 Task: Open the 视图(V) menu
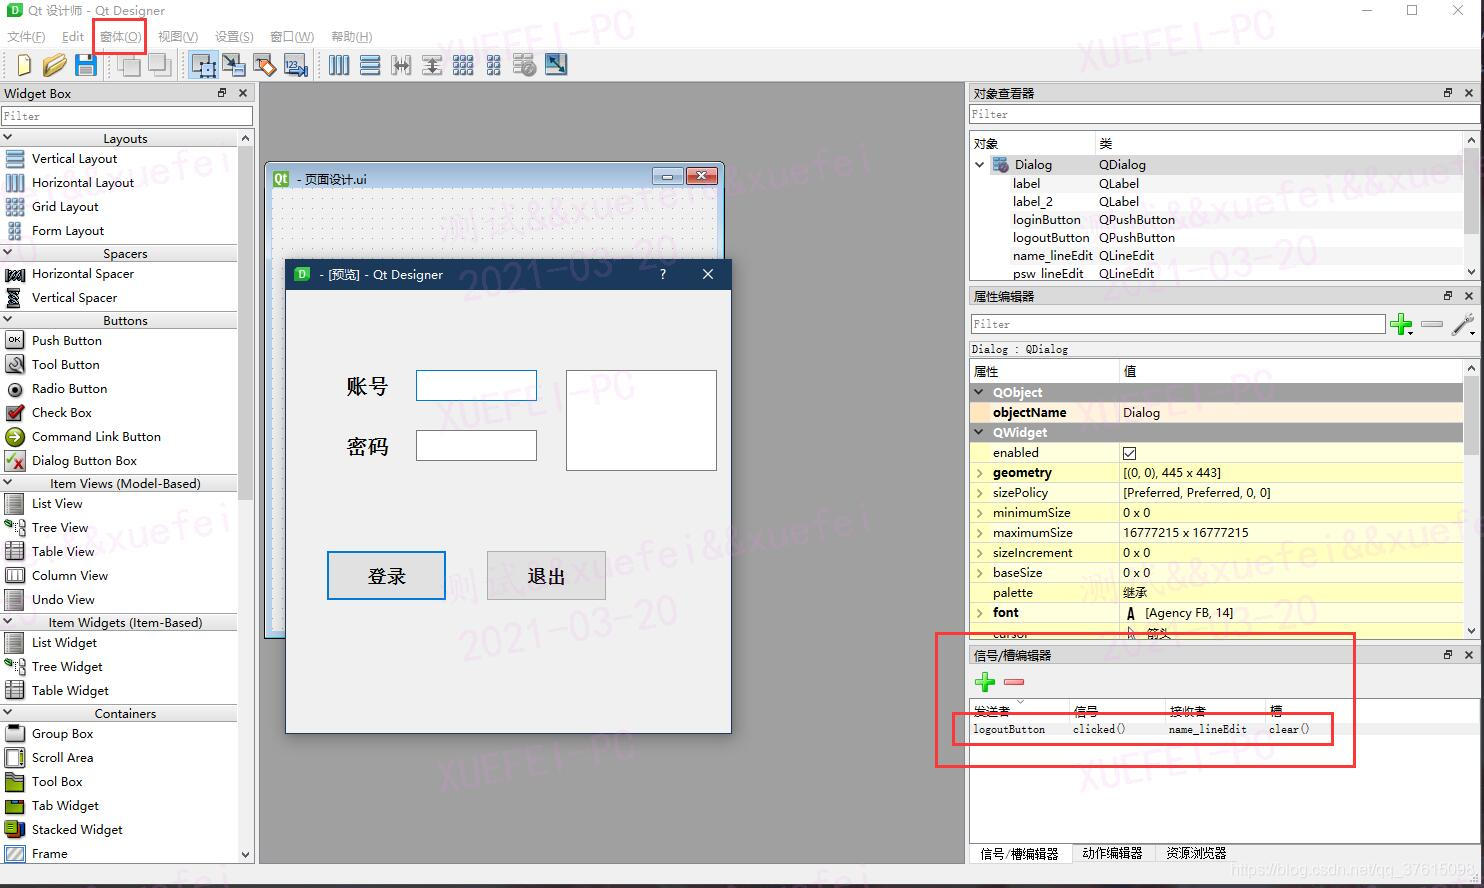pos(178,37)
